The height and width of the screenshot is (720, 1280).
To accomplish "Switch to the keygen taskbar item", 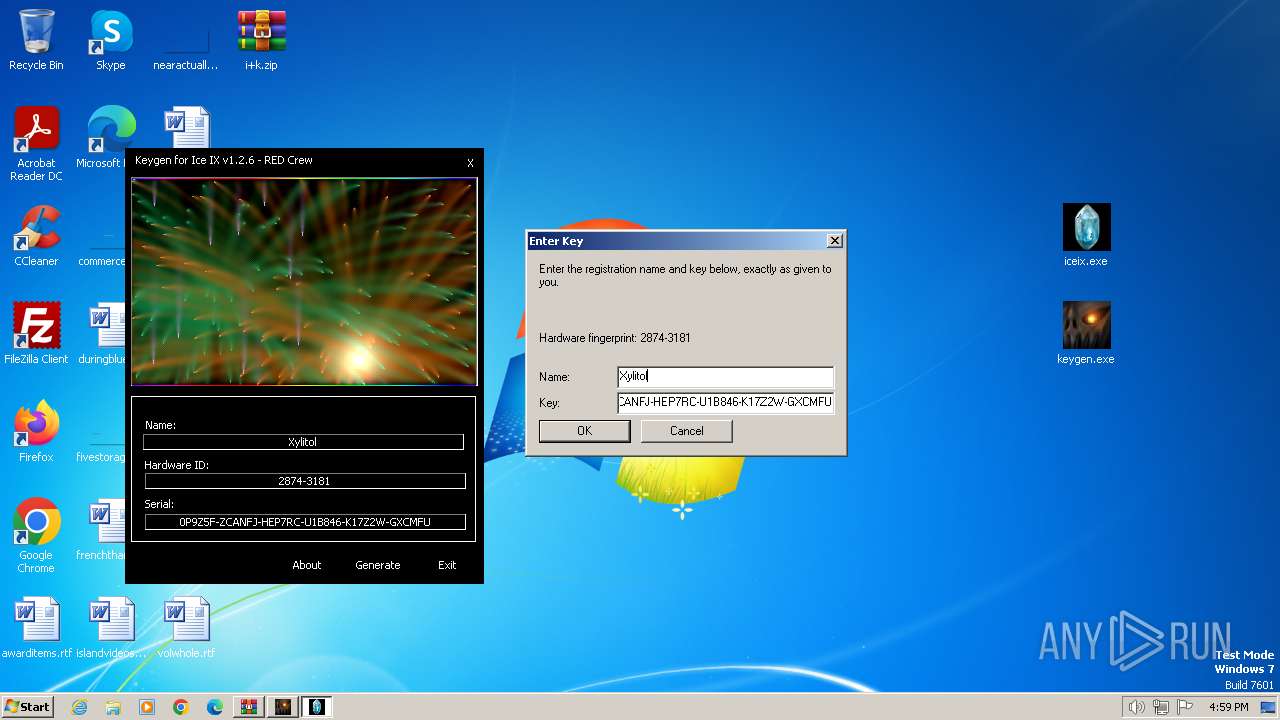I will [x=283, y=707].
